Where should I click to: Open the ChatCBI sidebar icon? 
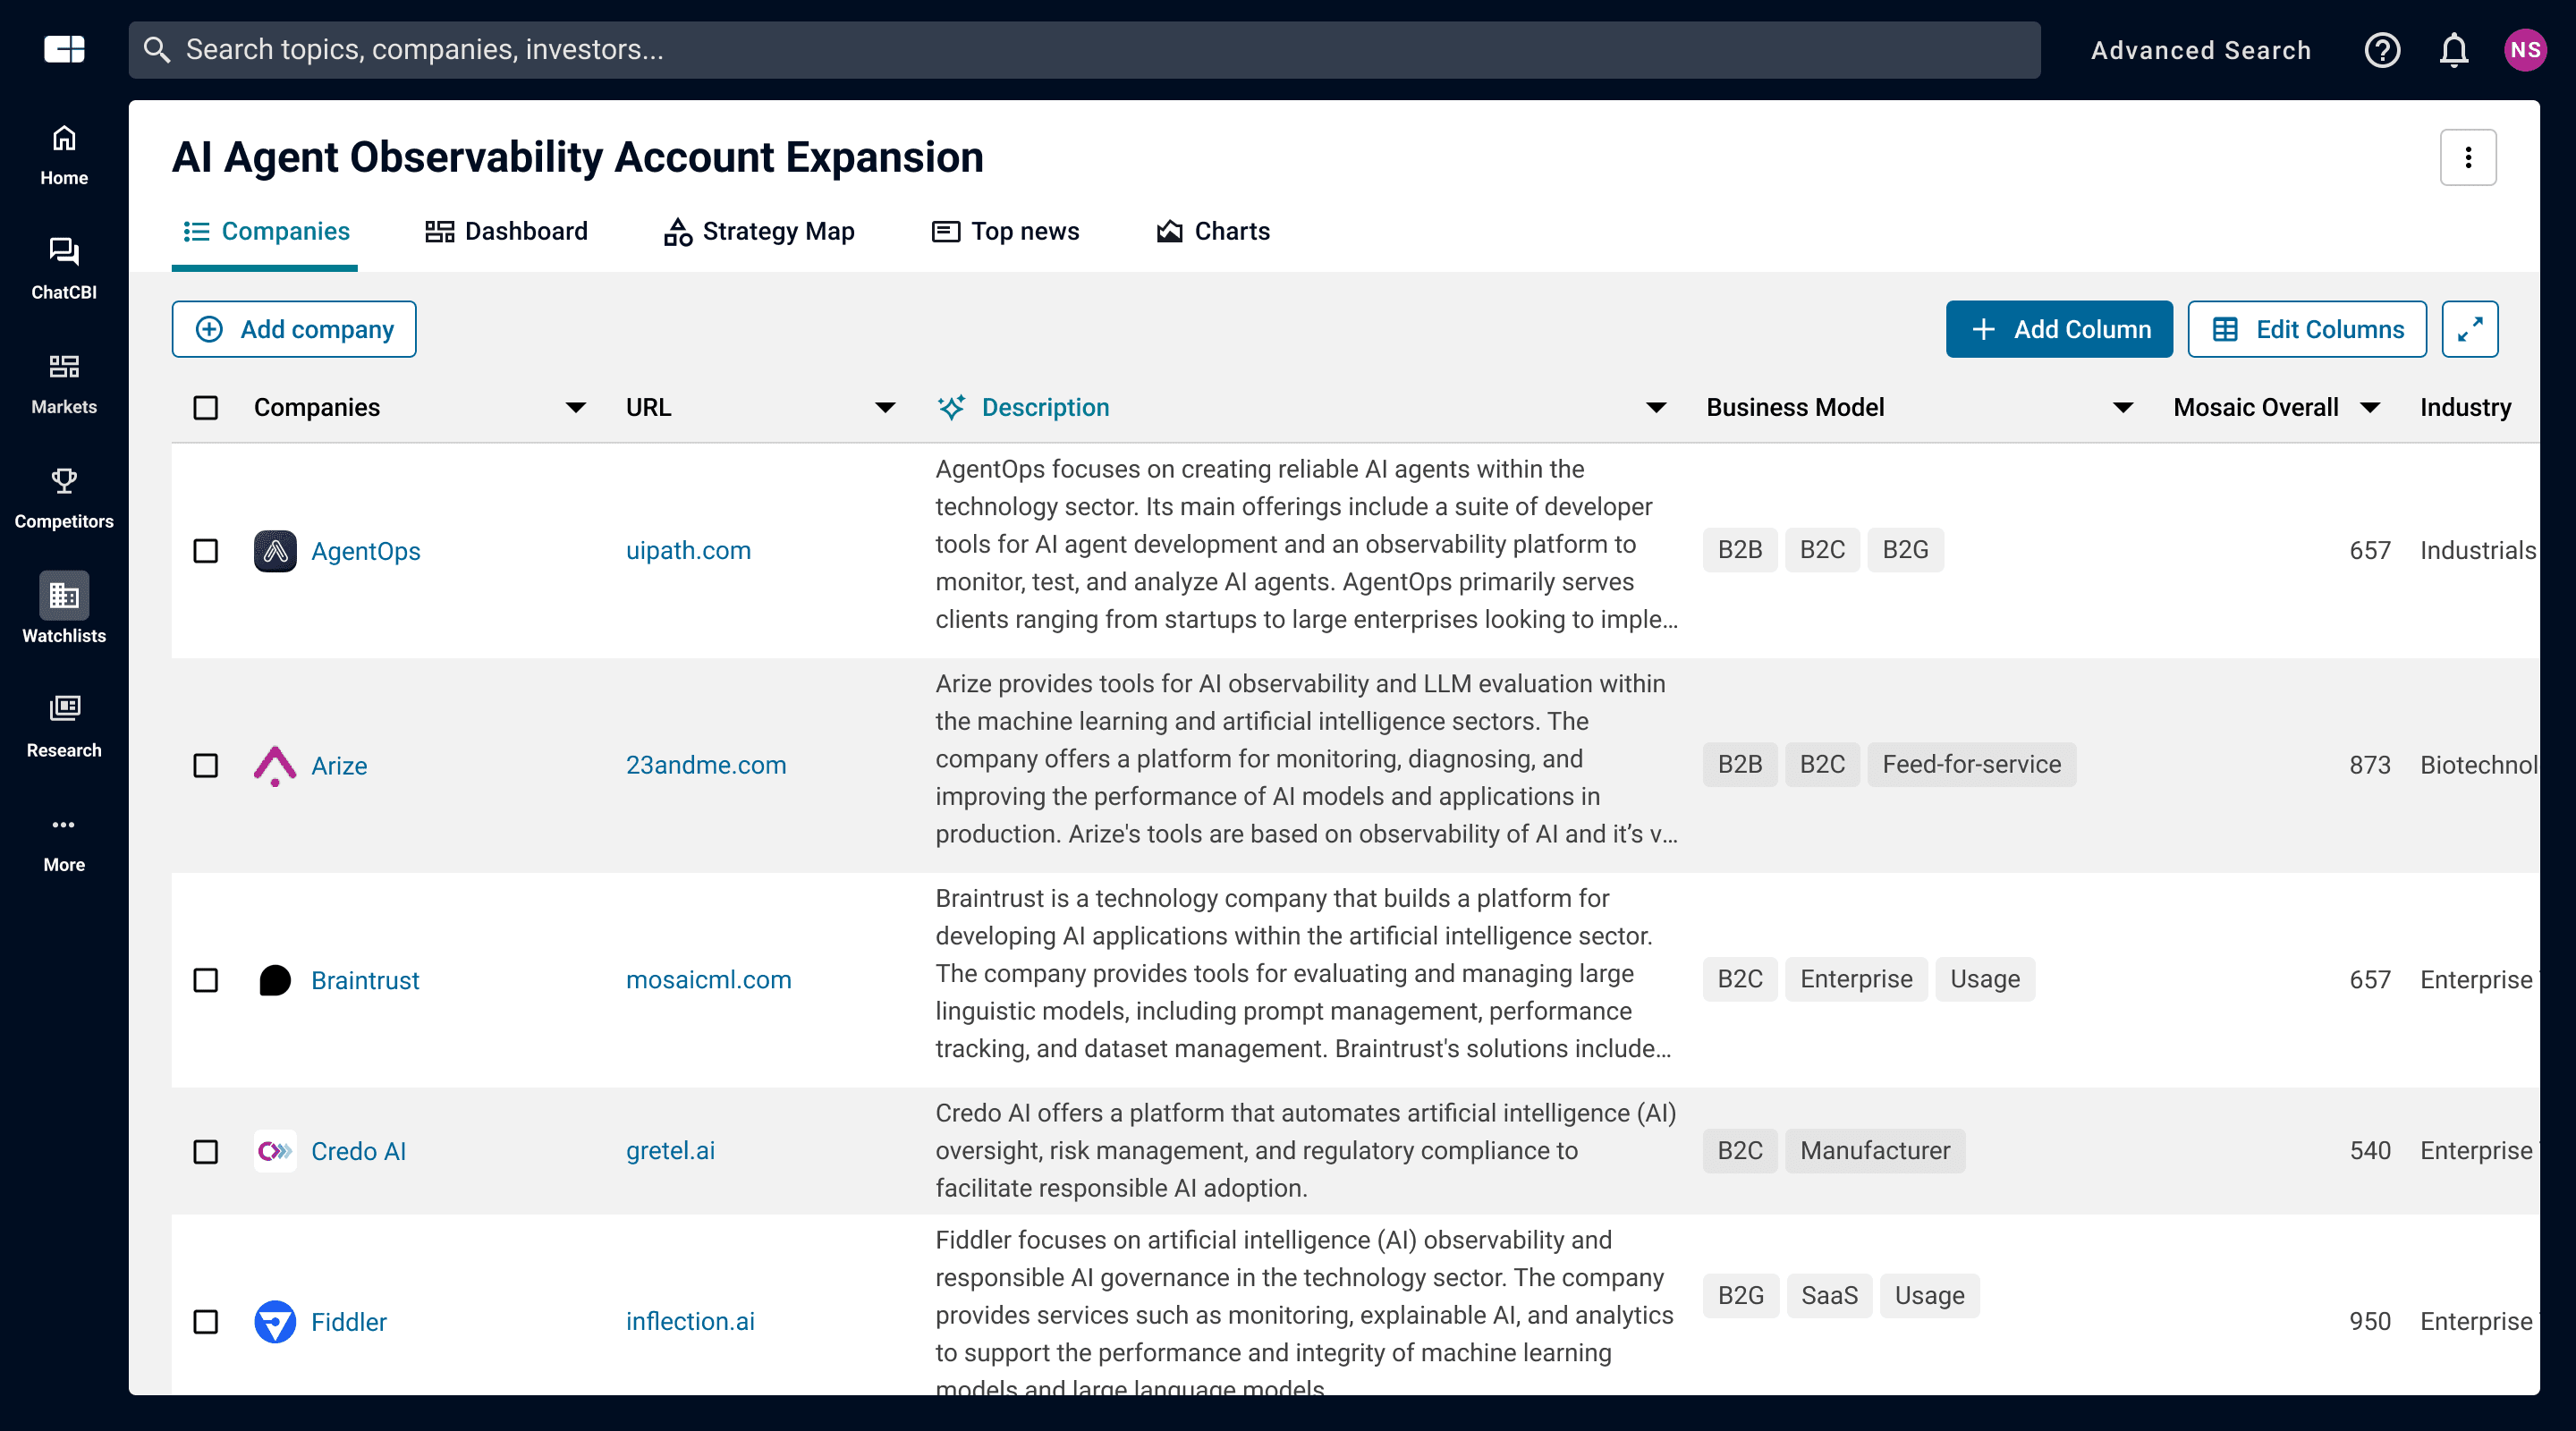(64, 267)
